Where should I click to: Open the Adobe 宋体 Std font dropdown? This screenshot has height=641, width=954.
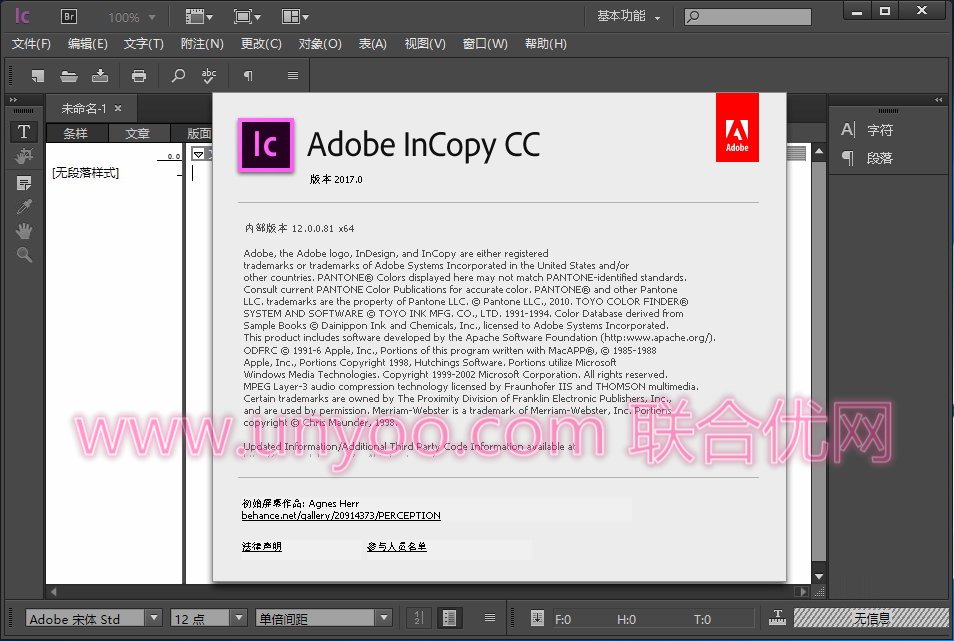click(x=154, y=618)
